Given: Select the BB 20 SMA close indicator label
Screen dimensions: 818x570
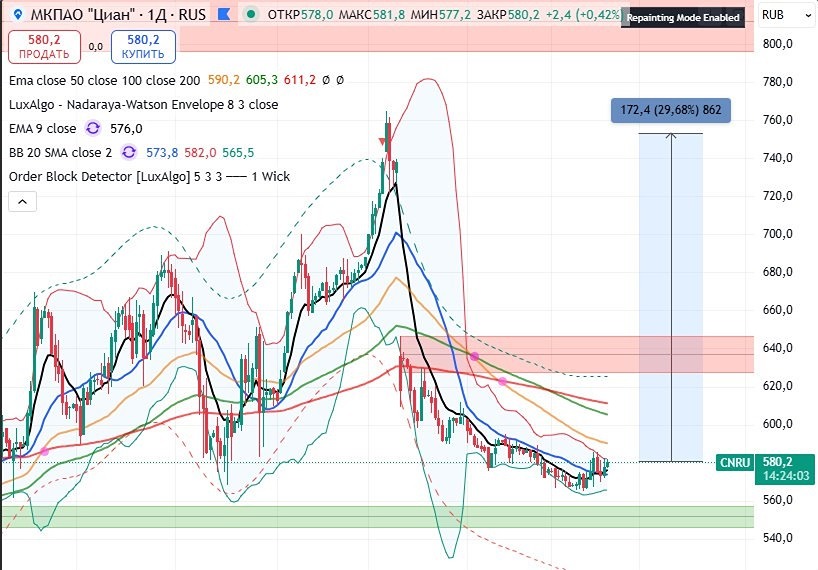Looking at the screenshot, I should tap(61, 152).
